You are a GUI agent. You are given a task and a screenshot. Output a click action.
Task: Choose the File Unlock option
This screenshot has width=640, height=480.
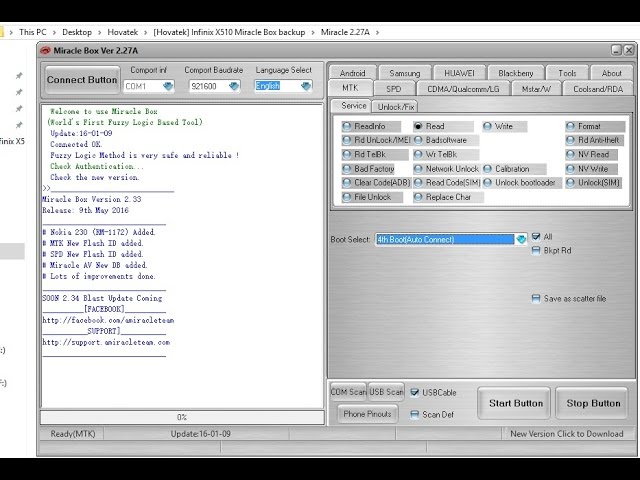pyautogui.click(x=347, y=197)
